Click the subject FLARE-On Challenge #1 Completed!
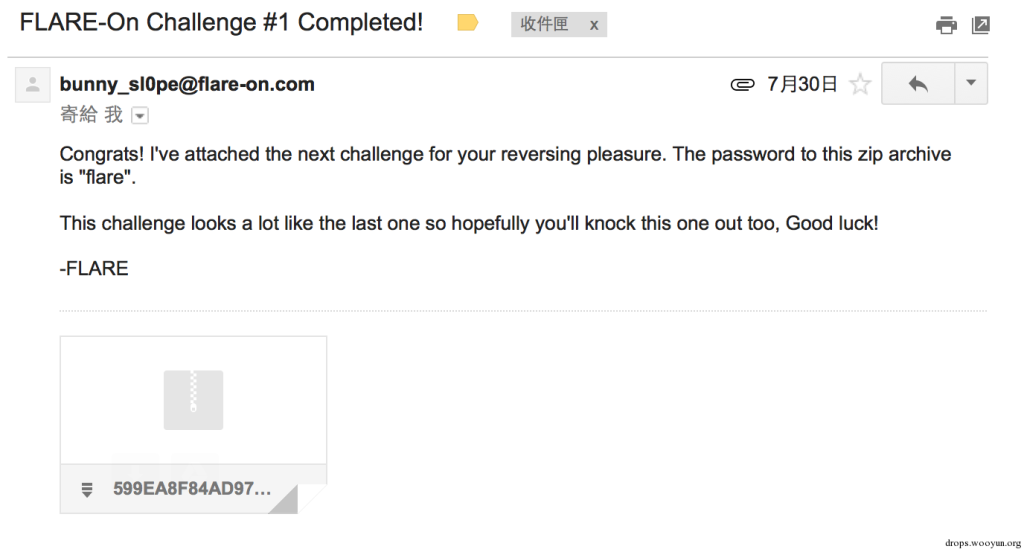 pyautogui.click(x=221, y=23)
